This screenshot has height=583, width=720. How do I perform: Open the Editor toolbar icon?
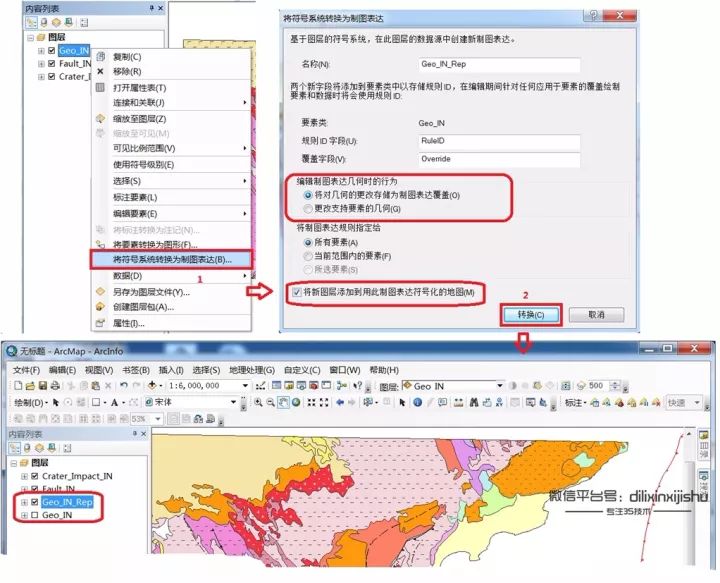(260, 386)
